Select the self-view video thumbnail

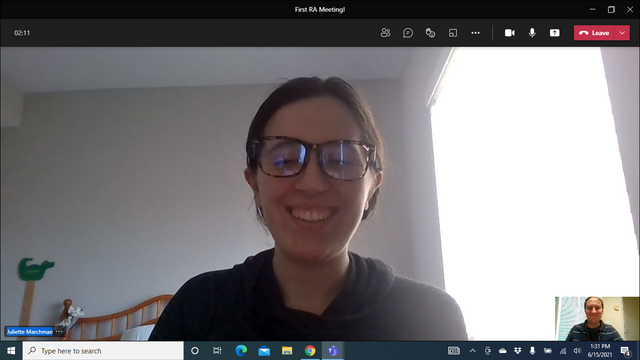(x=597, y=319)
